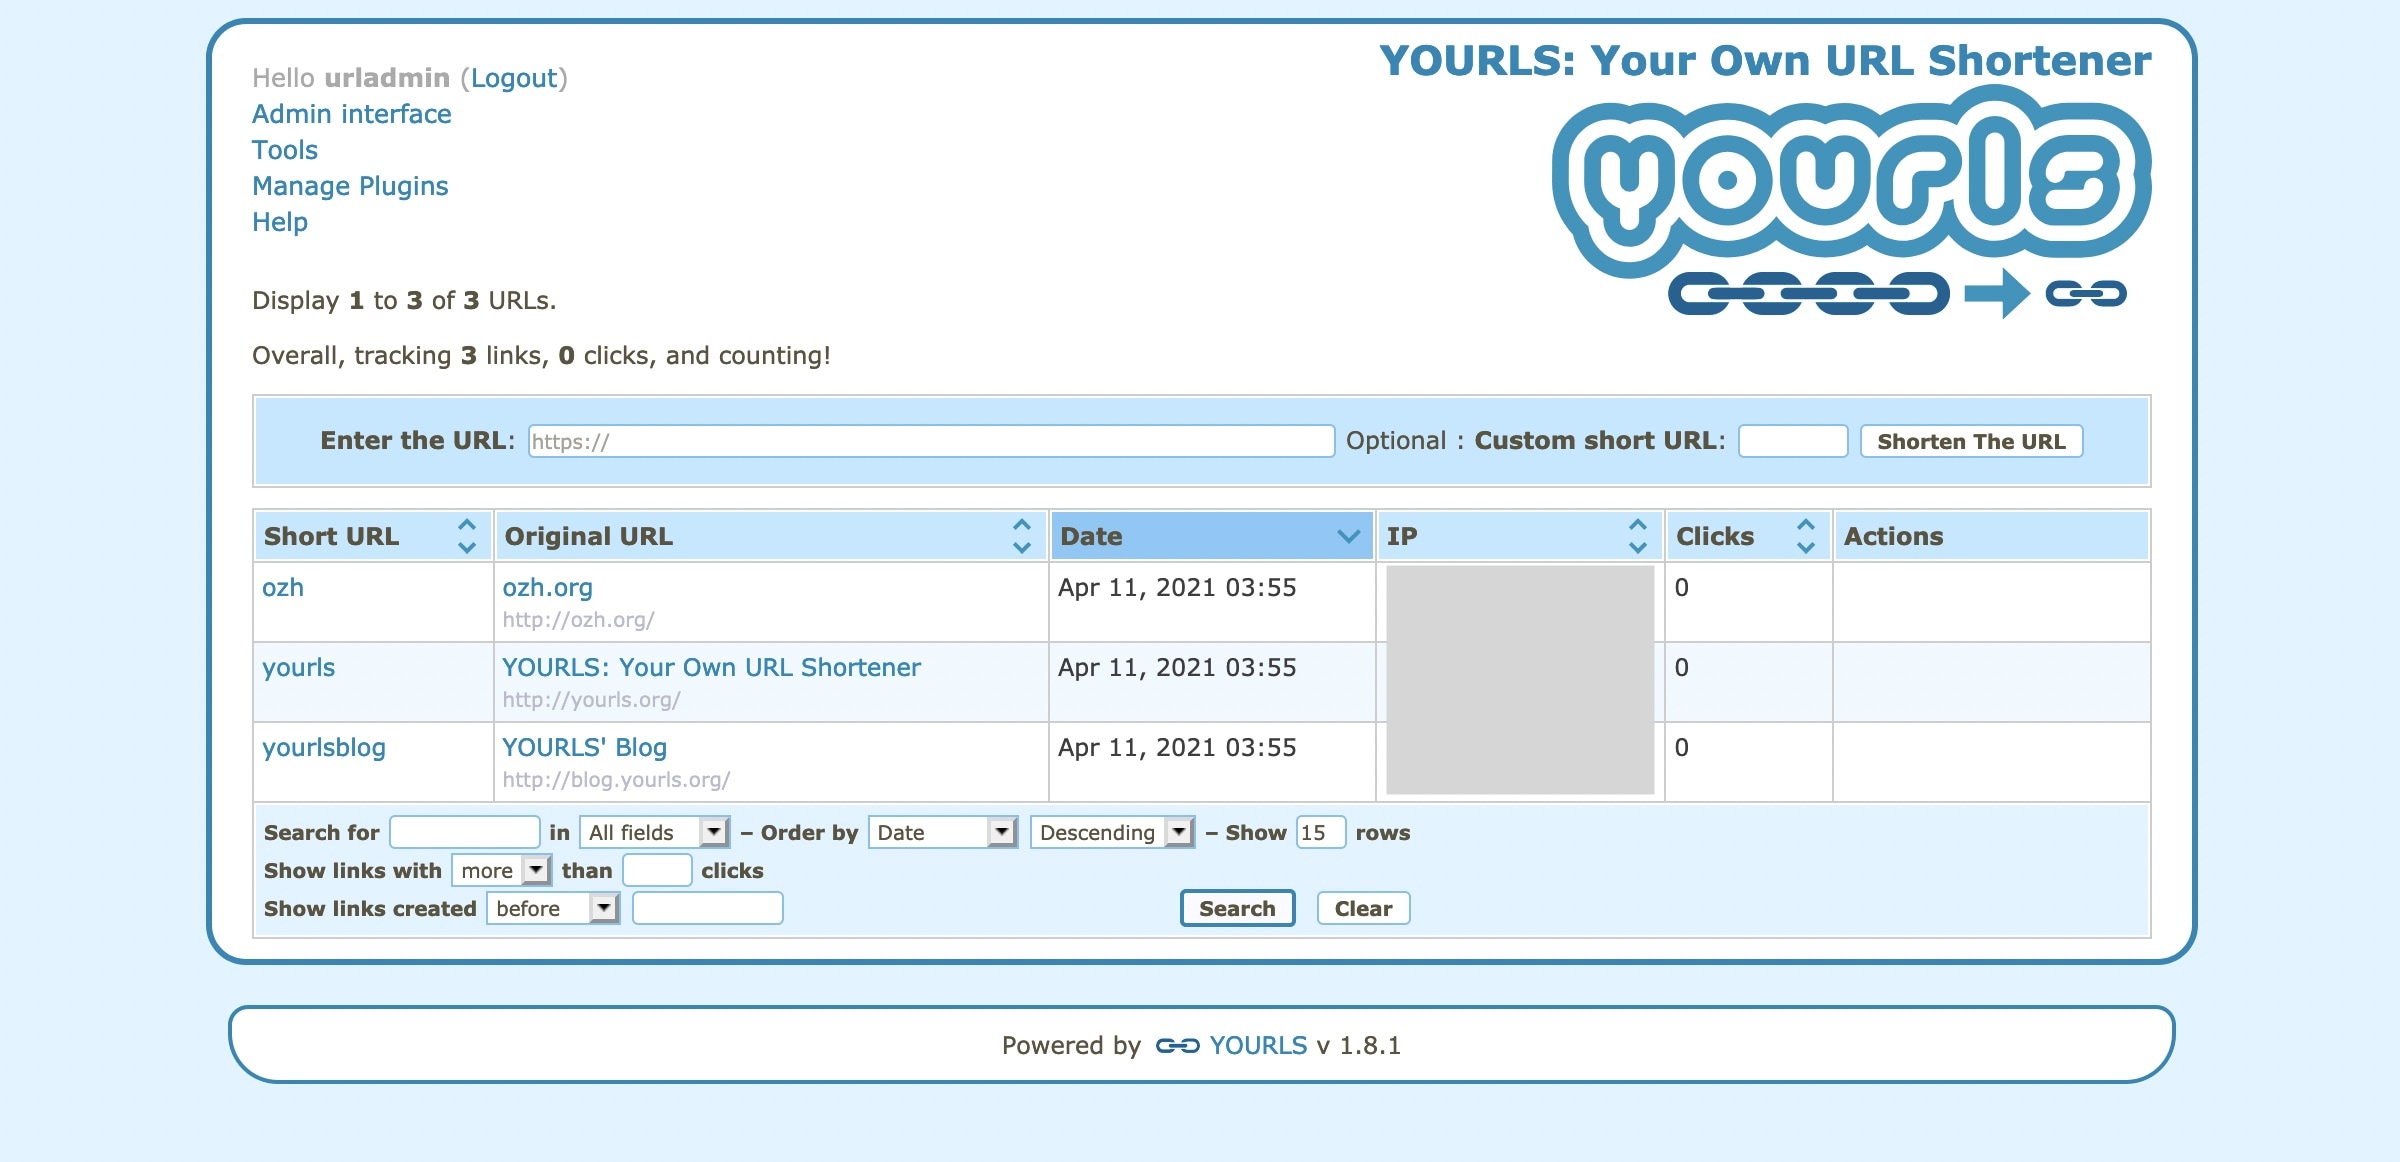
Task: Focus the clicks threshold field
Action: point(657,870)
